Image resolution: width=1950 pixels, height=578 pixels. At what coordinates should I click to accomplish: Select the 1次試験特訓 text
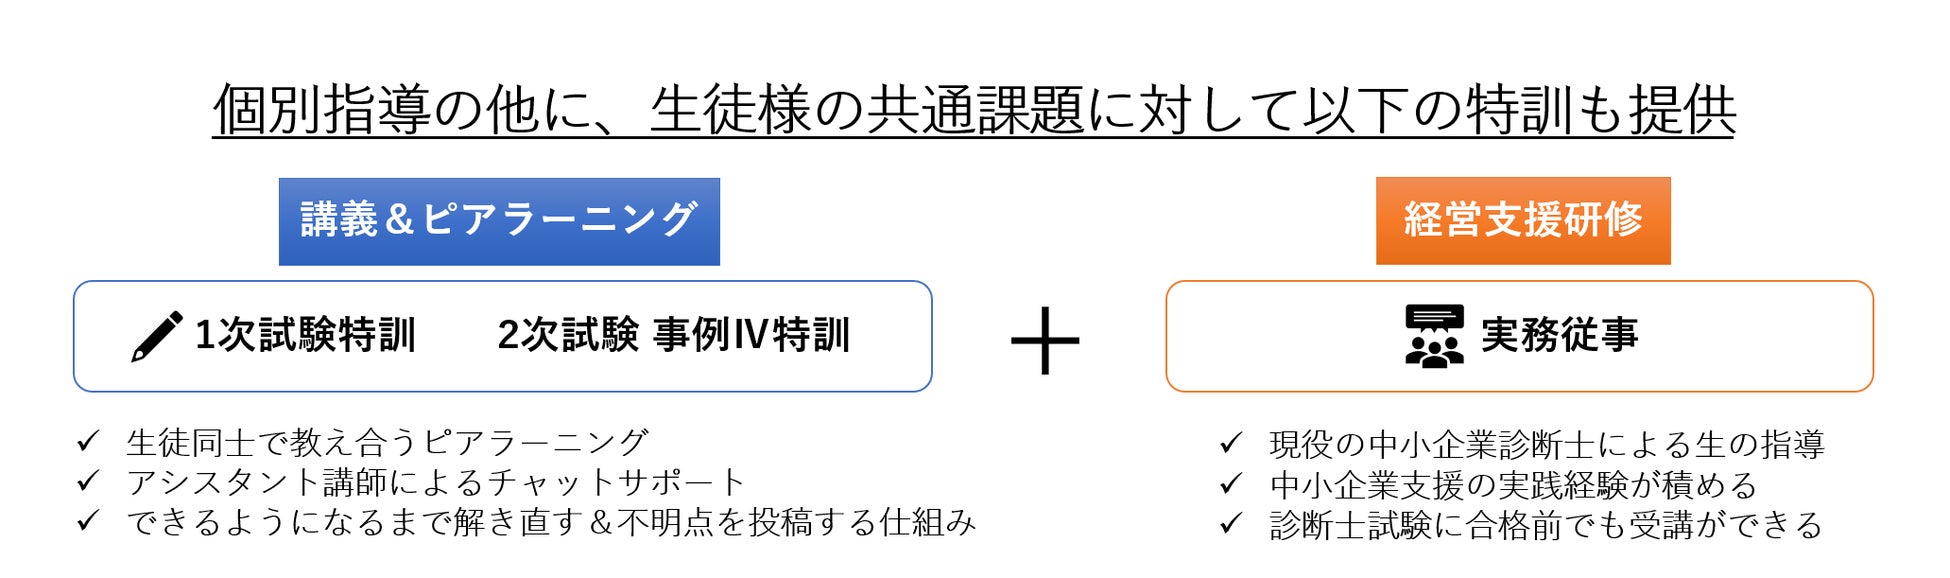click(x=305, y=336)
